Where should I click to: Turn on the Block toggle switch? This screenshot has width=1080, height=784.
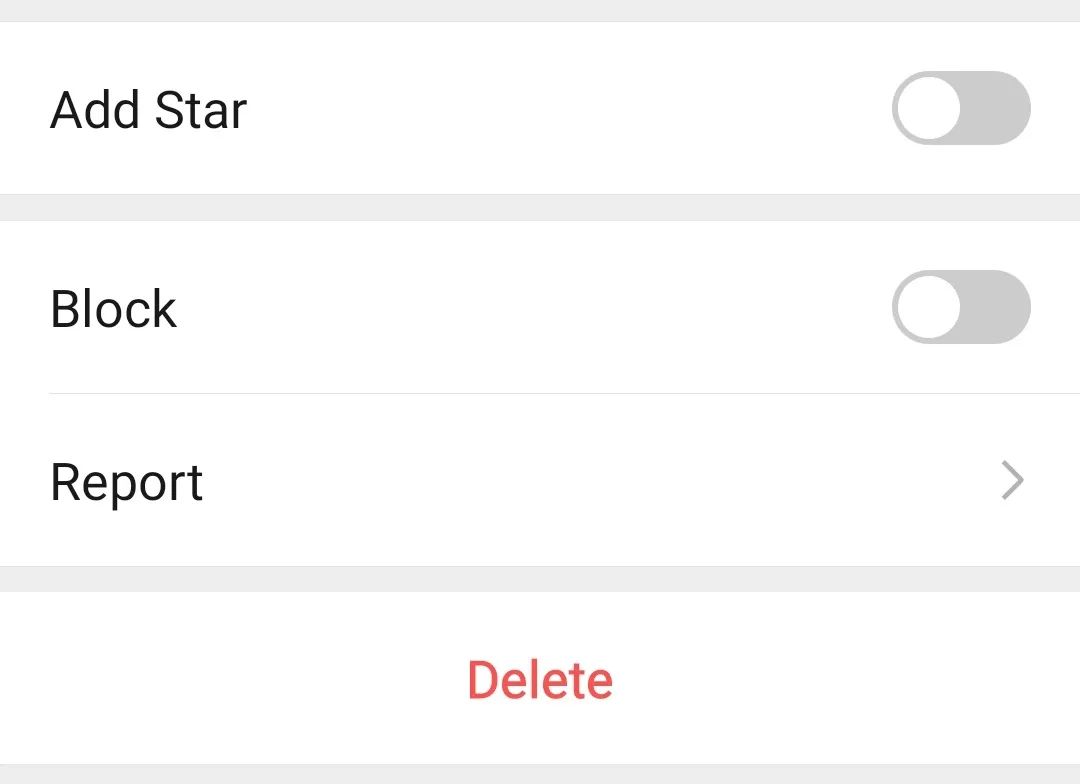point(961,307)
